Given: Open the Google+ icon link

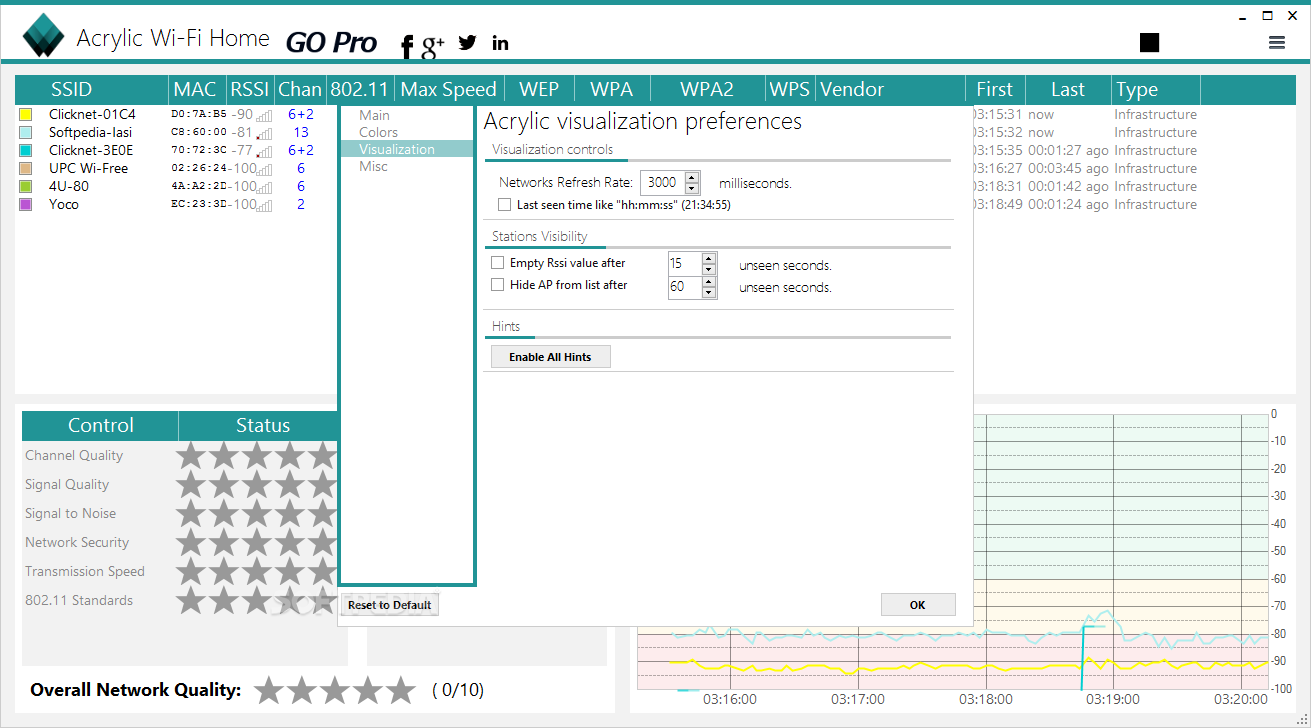Looking at the screenshot, I should (433, 45).
